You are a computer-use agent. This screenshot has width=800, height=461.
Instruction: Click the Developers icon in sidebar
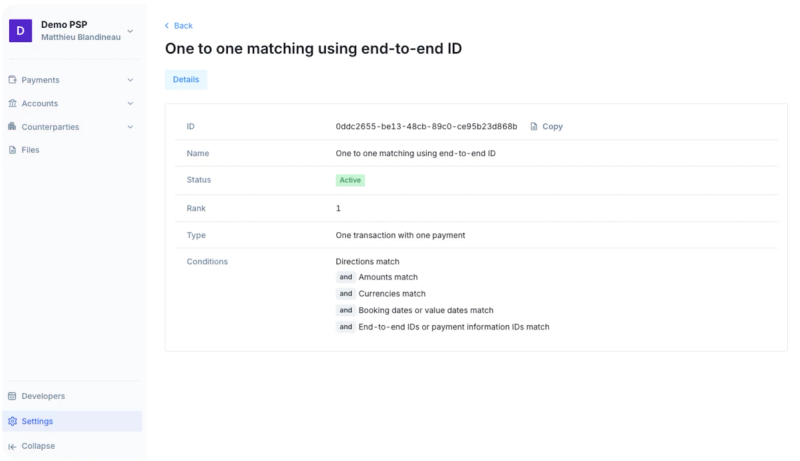[x=12, y=396]
